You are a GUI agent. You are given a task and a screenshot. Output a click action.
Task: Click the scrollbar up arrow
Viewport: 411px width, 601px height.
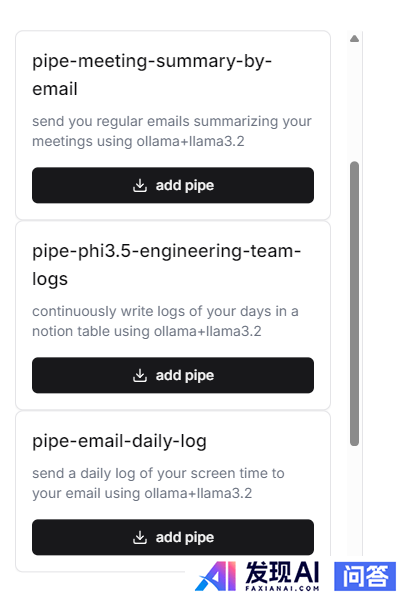pyautogui.click(x=355, y=38)
